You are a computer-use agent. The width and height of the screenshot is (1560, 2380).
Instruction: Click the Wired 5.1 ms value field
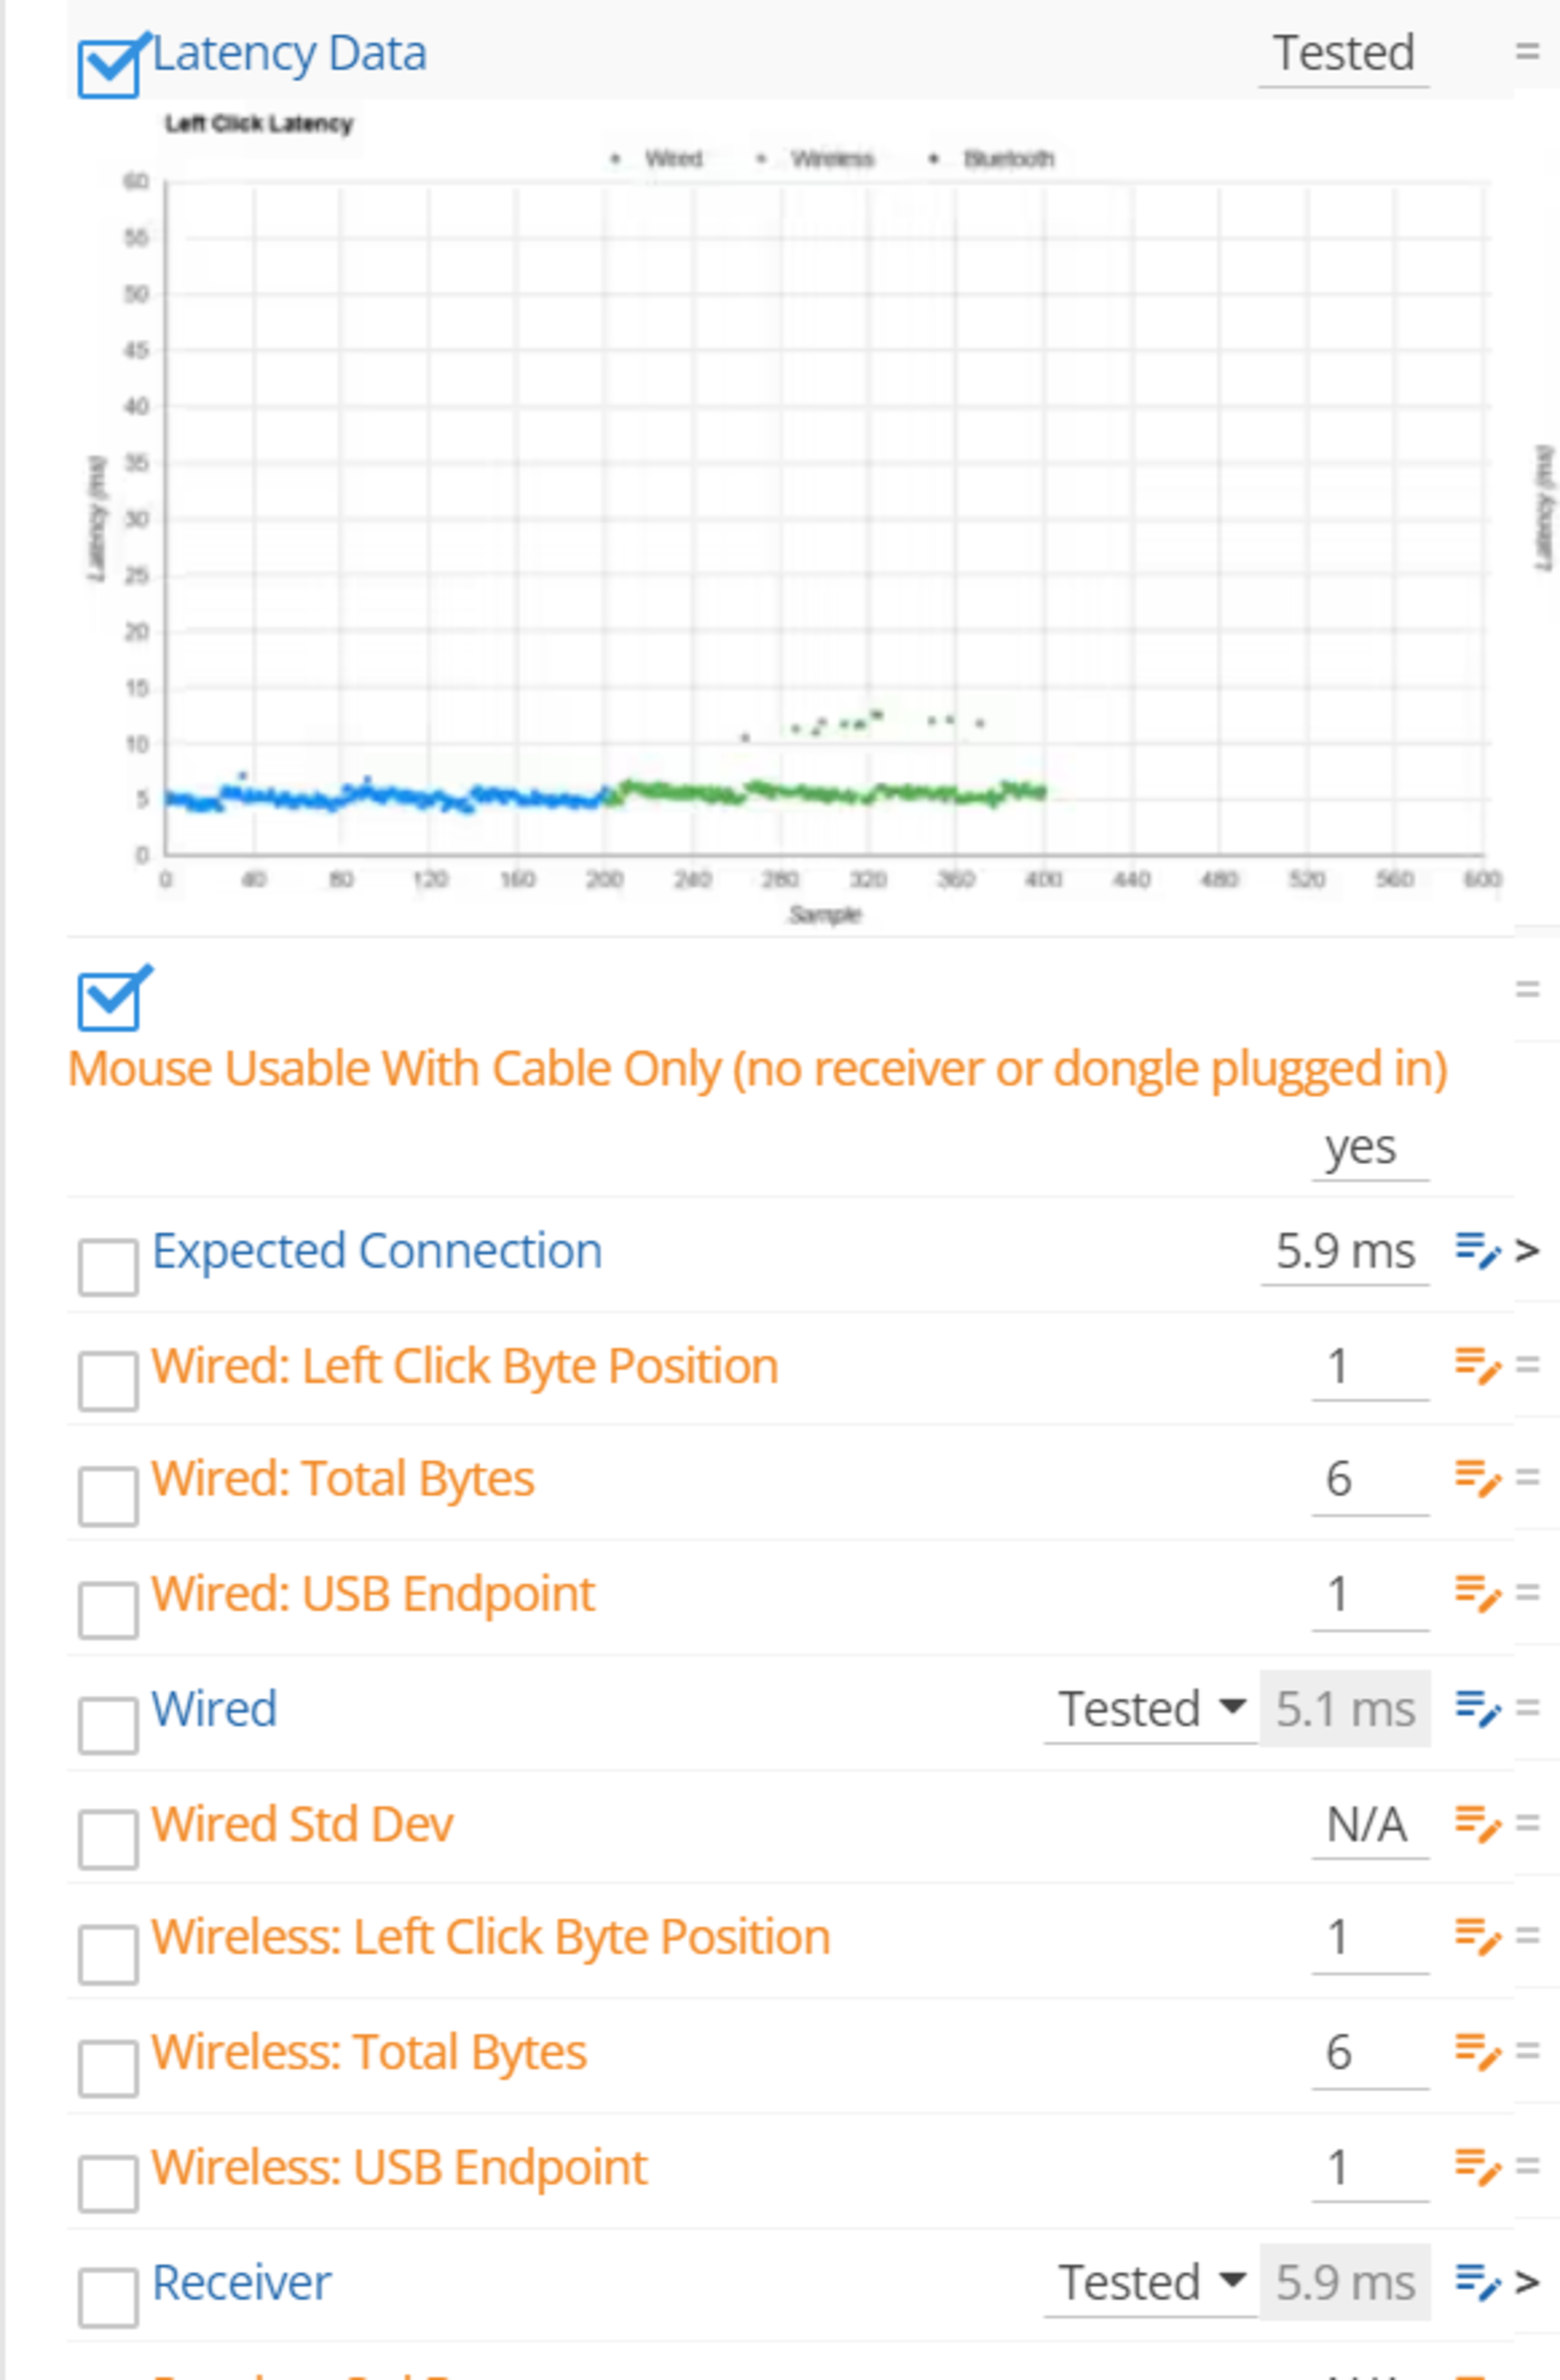[1345, 1708]
